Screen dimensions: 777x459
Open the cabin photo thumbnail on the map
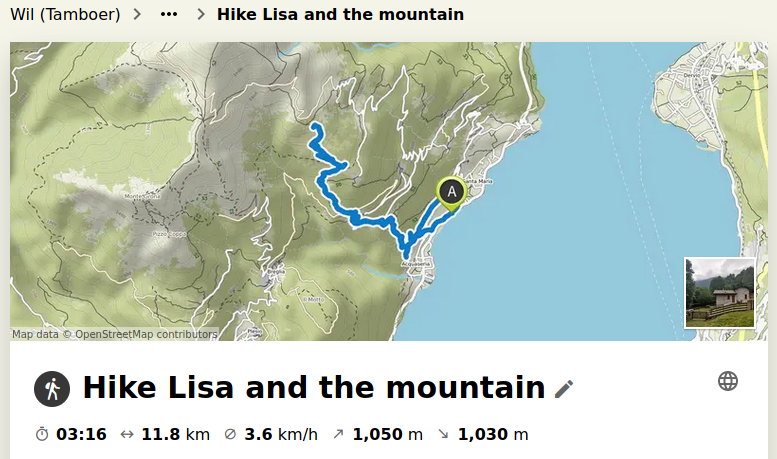[x=720, y=292]
